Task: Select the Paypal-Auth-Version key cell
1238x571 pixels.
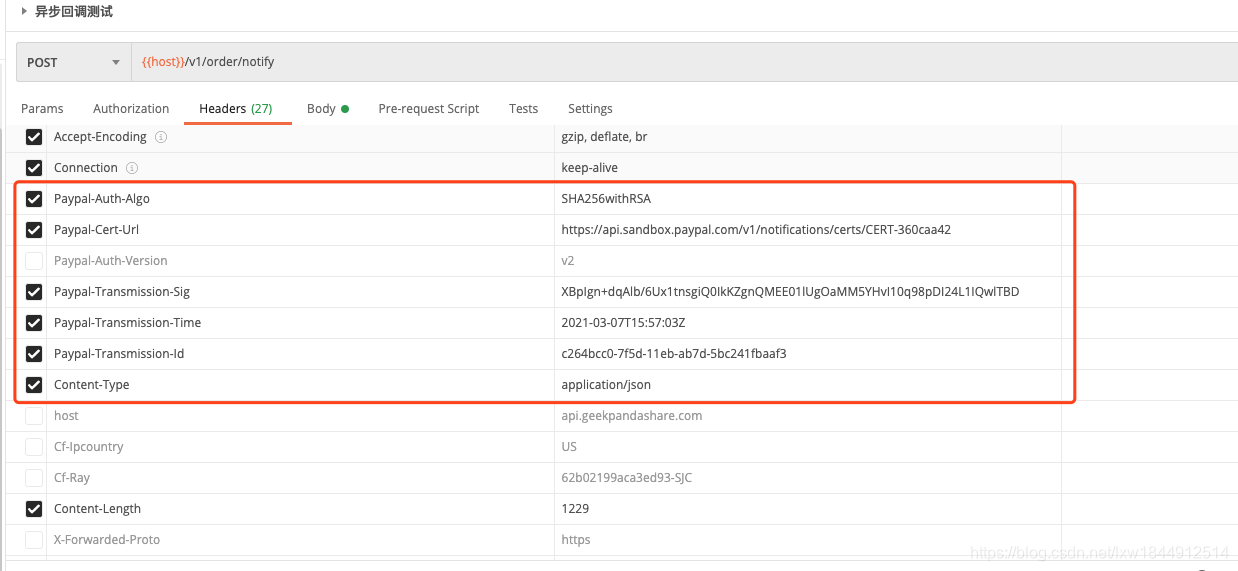Action: (300, 261)
